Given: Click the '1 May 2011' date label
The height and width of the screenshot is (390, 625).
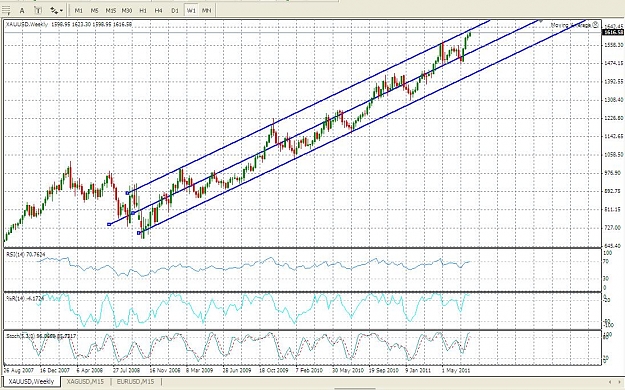Looking at the screenshot, I should (x=456, y=370).
